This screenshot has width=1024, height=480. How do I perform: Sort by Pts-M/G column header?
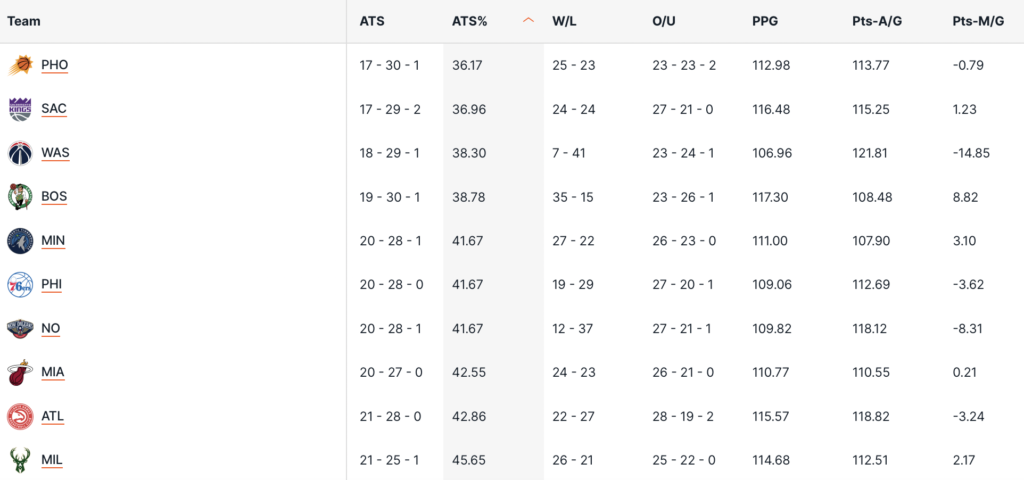pos(979,21)
